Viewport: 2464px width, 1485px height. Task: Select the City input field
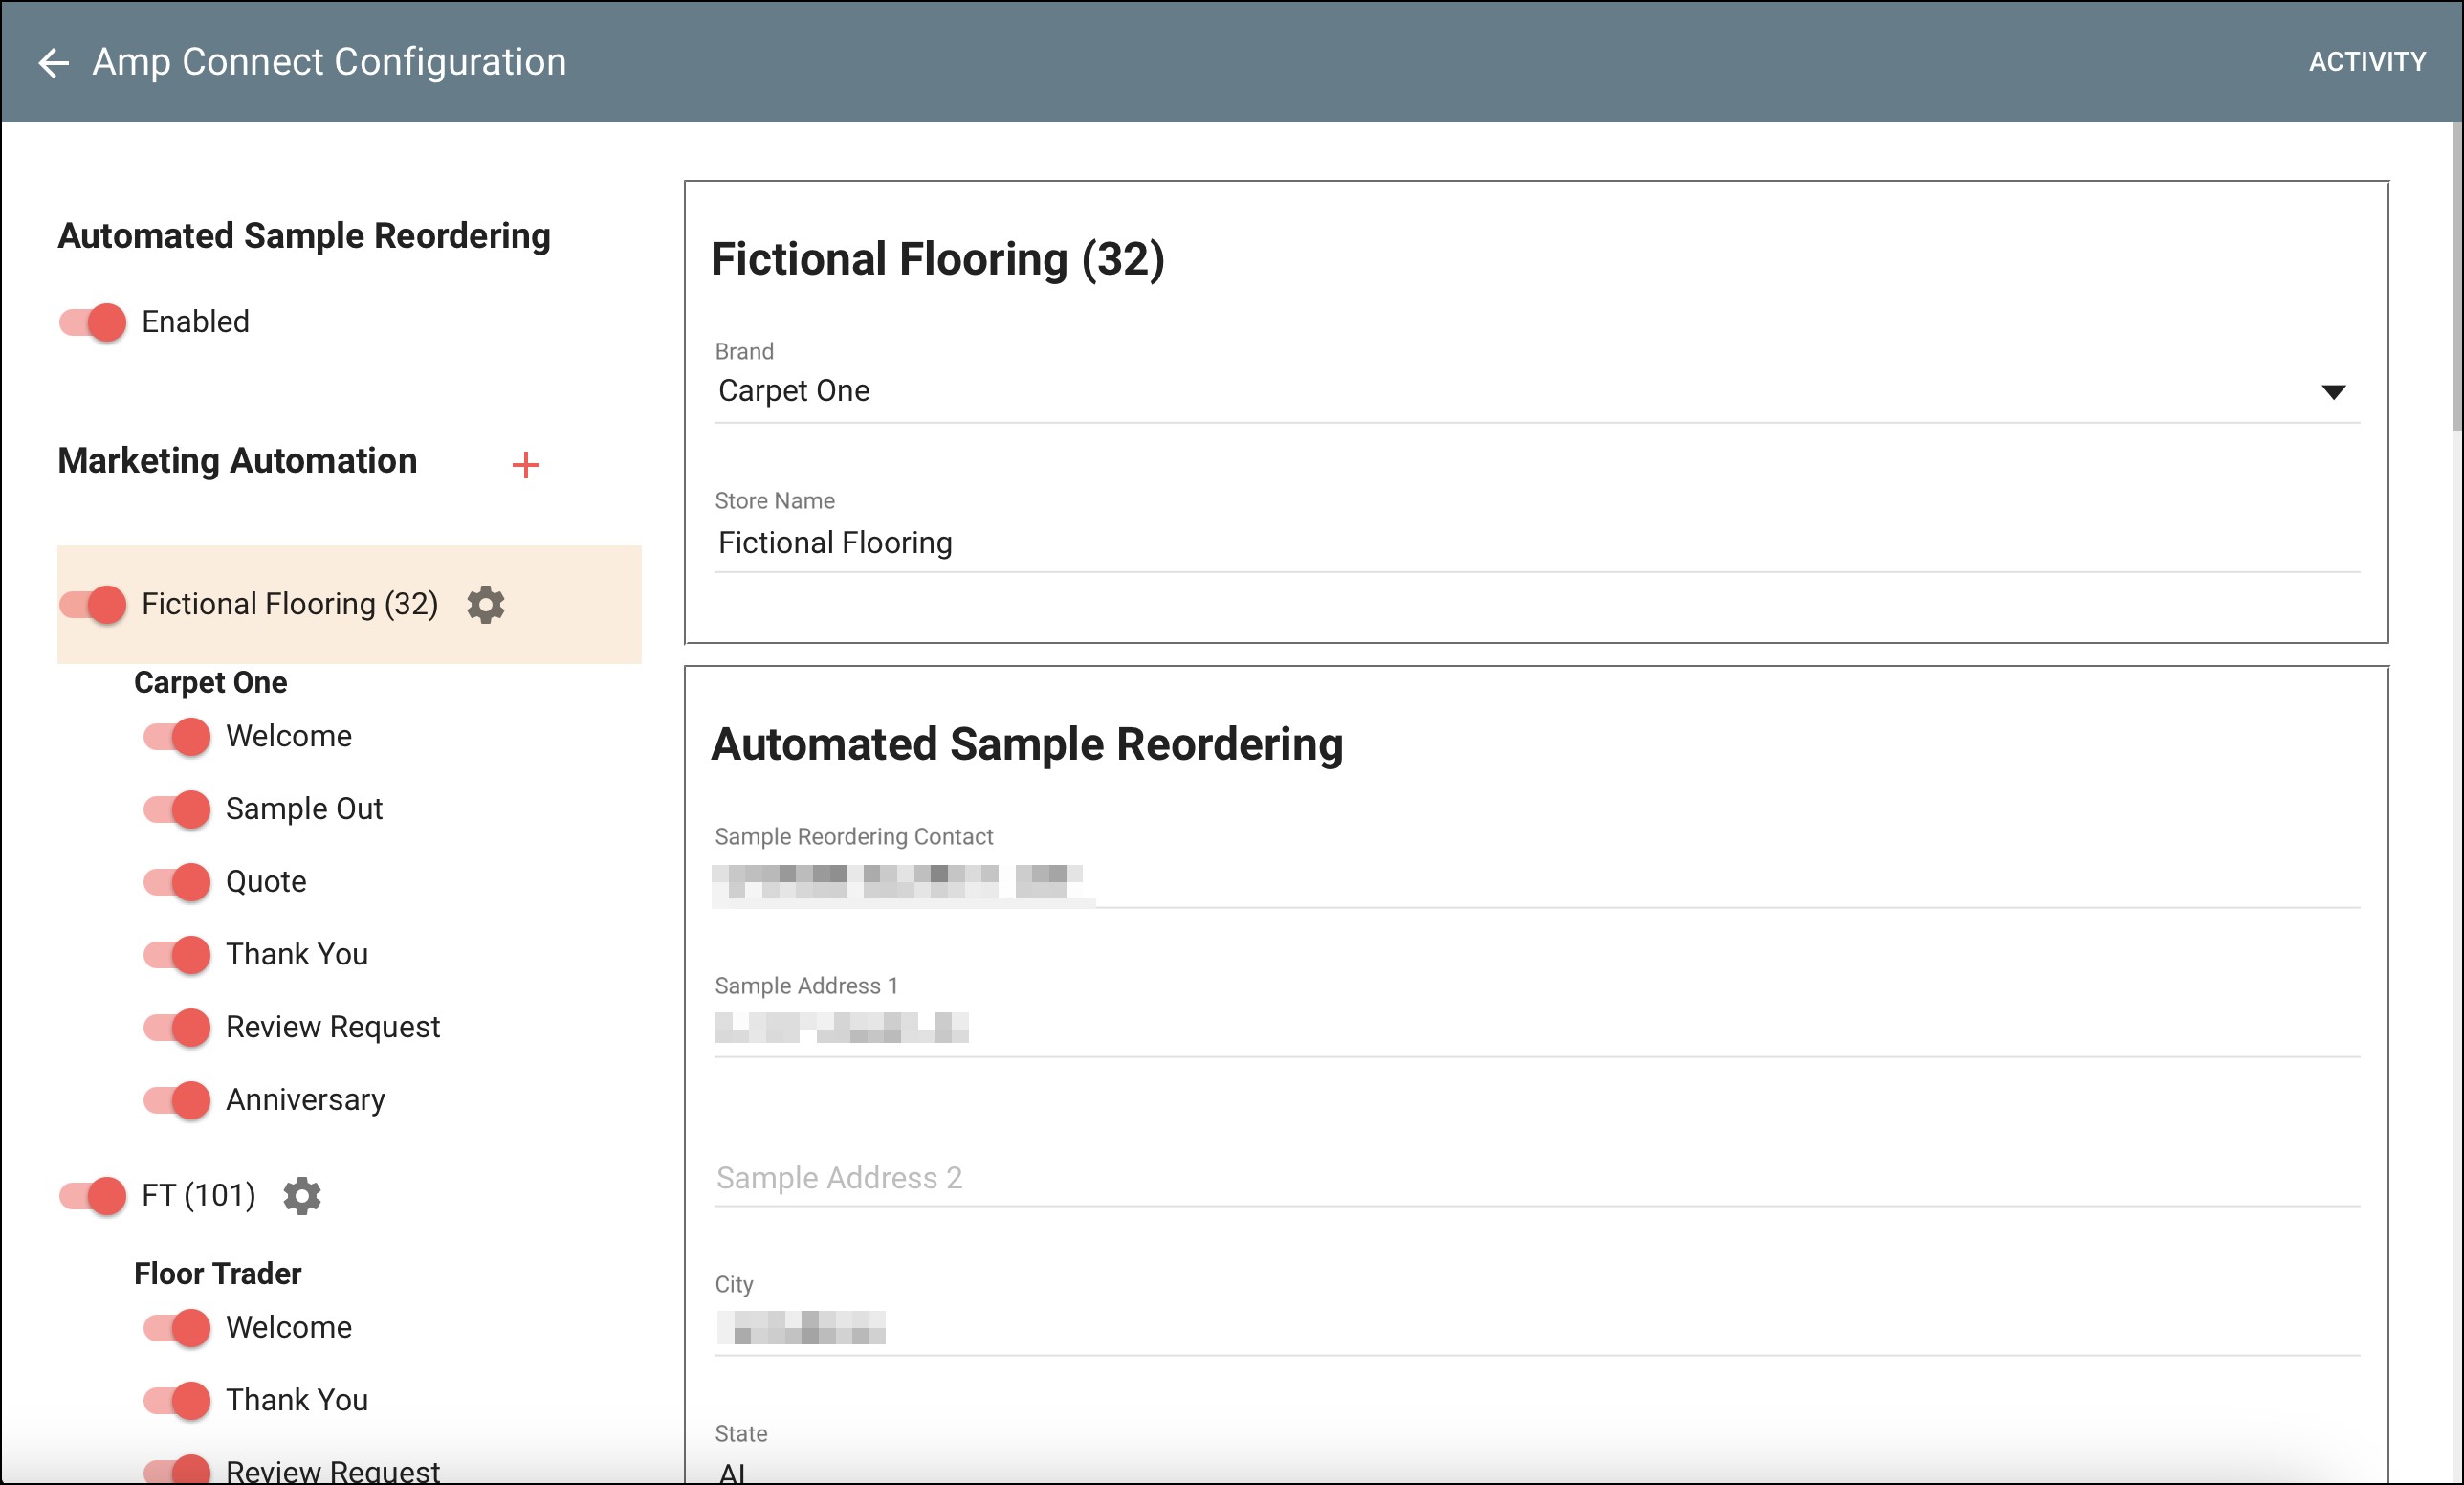tap(1100, 1330)
